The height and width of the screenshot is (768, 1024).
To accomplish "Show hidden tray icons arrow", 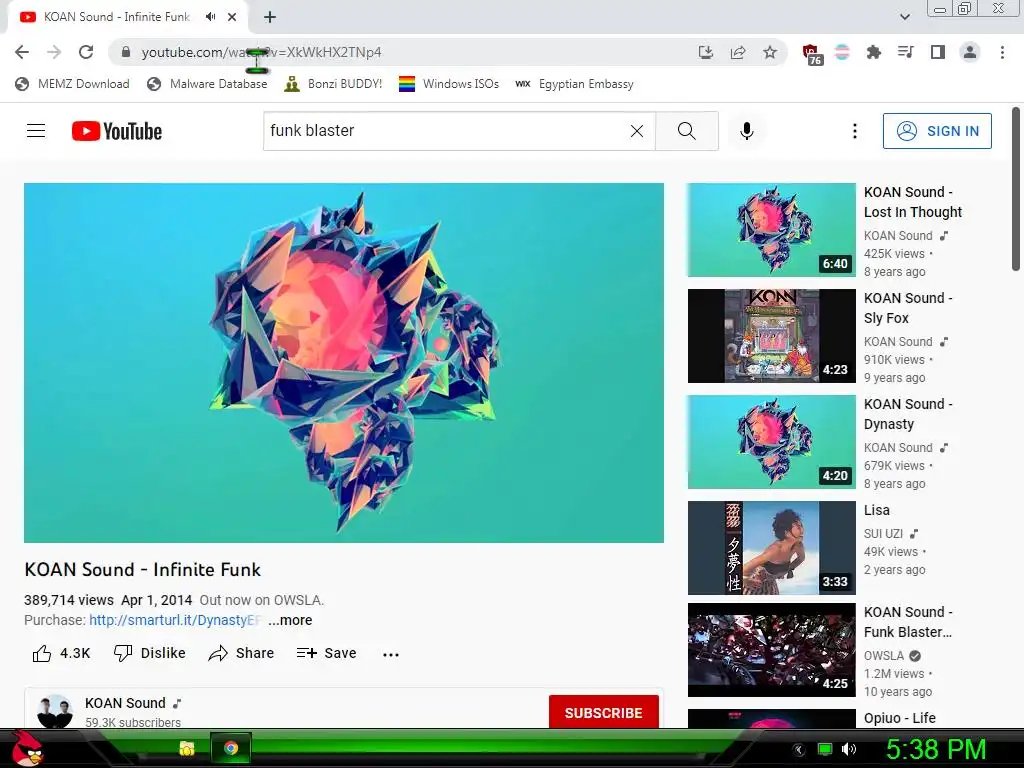I will tap(799, 750).
